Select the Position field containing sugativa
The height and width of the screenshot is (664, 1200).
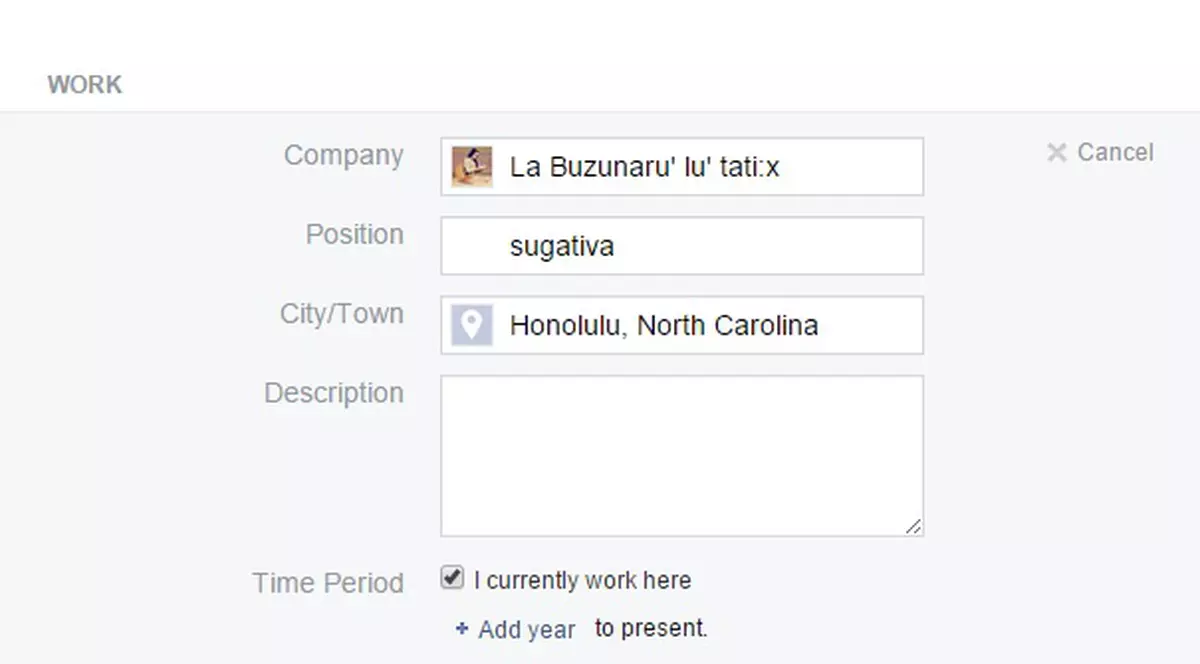682,245
